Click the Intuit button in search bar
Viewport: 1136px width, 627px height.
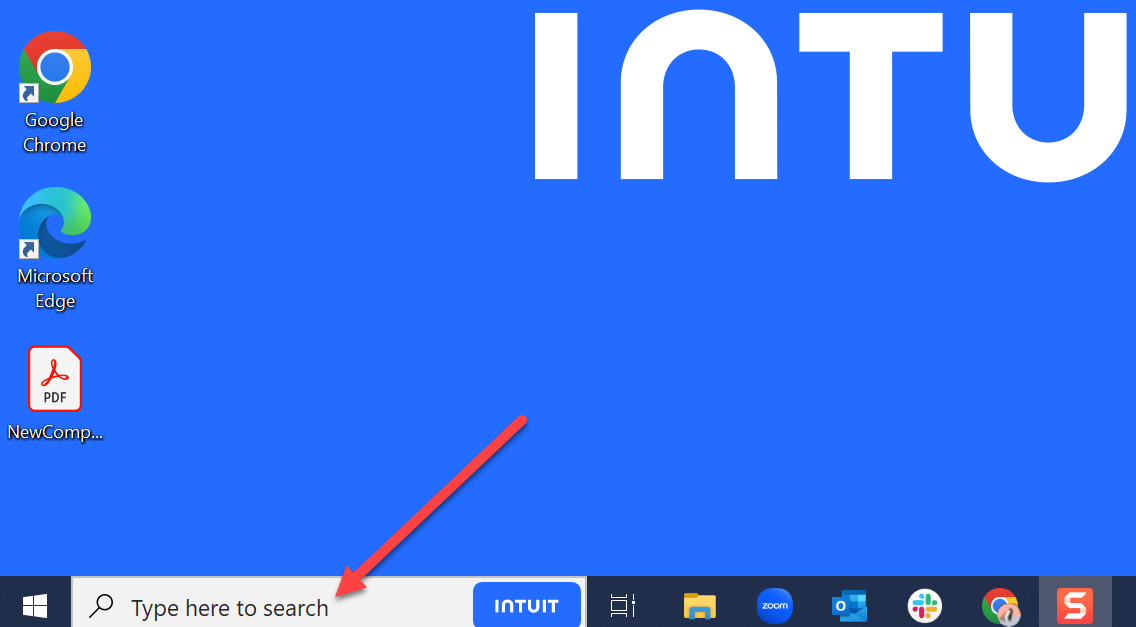pos(527,605)
